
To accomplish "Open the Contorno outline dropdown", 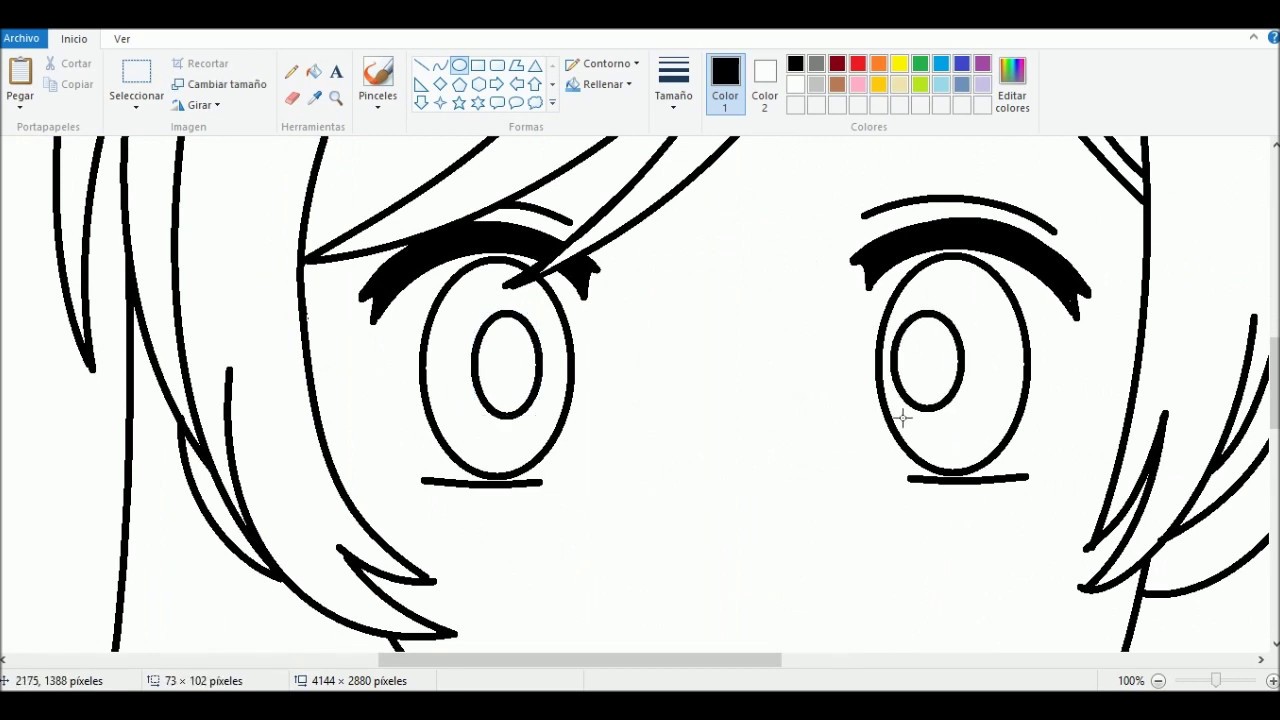I will [x=602, y=64].
